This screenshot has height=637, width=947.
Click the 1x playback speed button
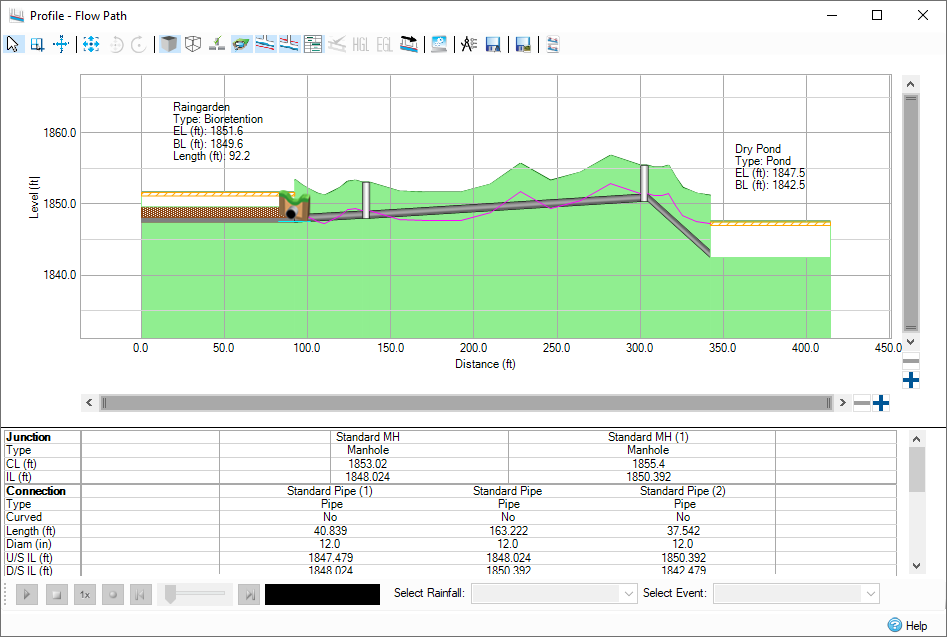click(85, 595)
